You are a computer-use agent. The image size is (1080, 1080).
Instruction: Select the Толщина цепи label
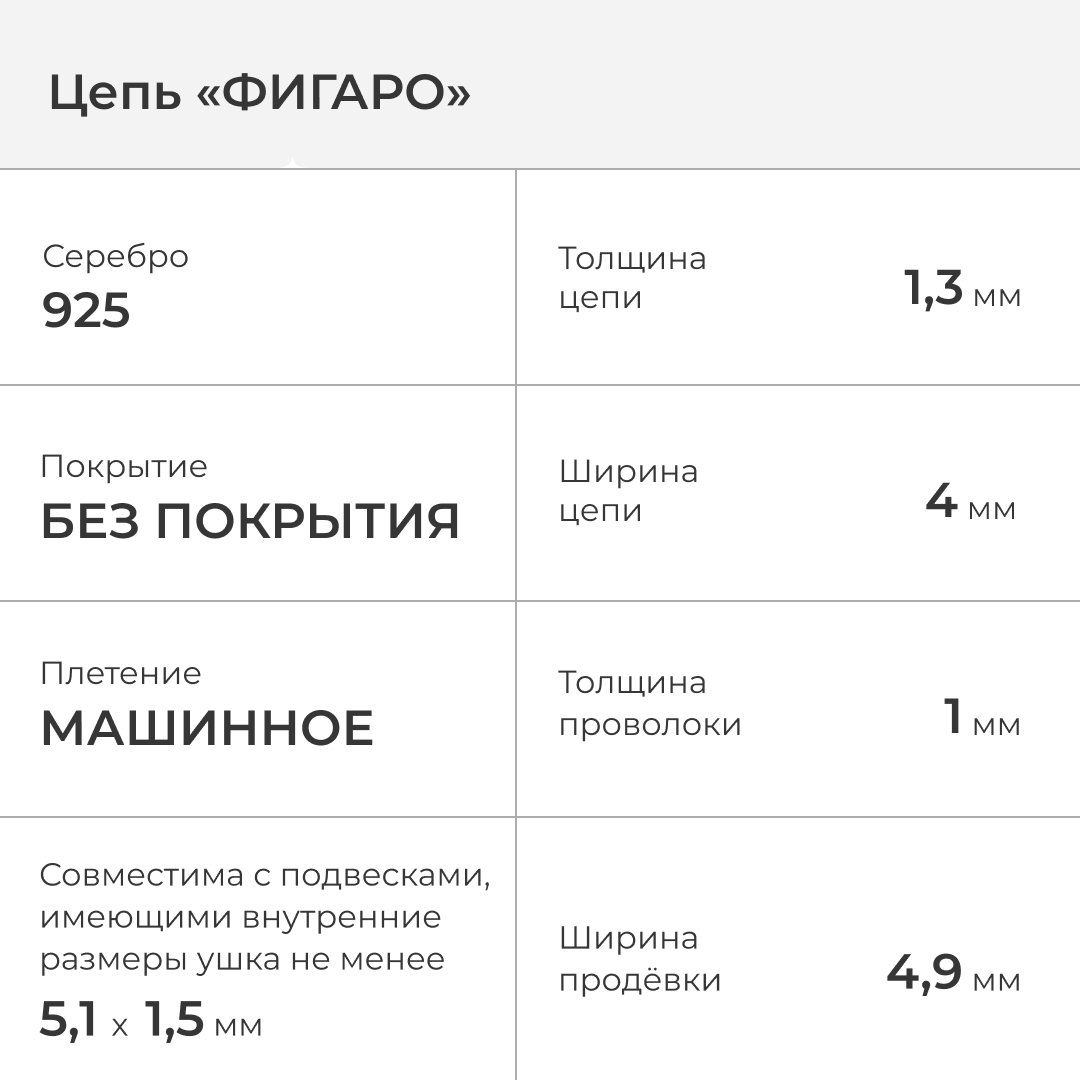coord(632,278)
